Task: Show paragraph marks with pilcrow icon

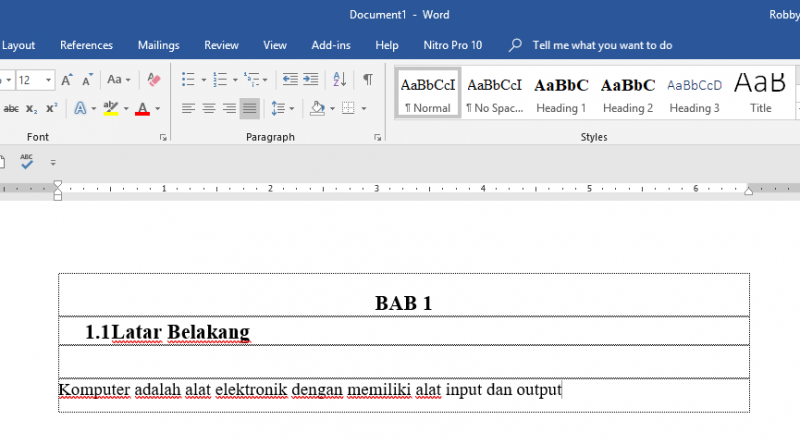Action: point(367,80)
